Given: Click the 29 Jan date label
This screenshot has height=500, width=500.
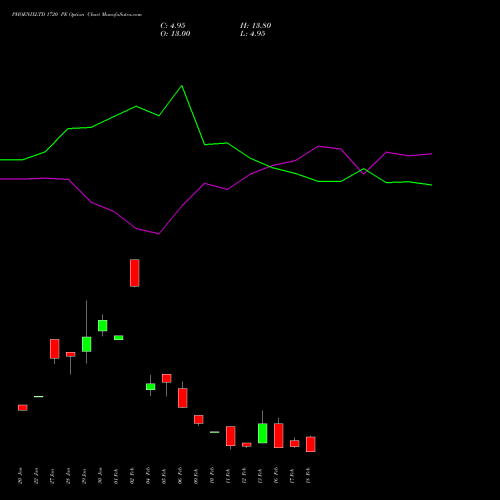Looking at the screenshot, I should pyautogui.click(x=85, y=476).
